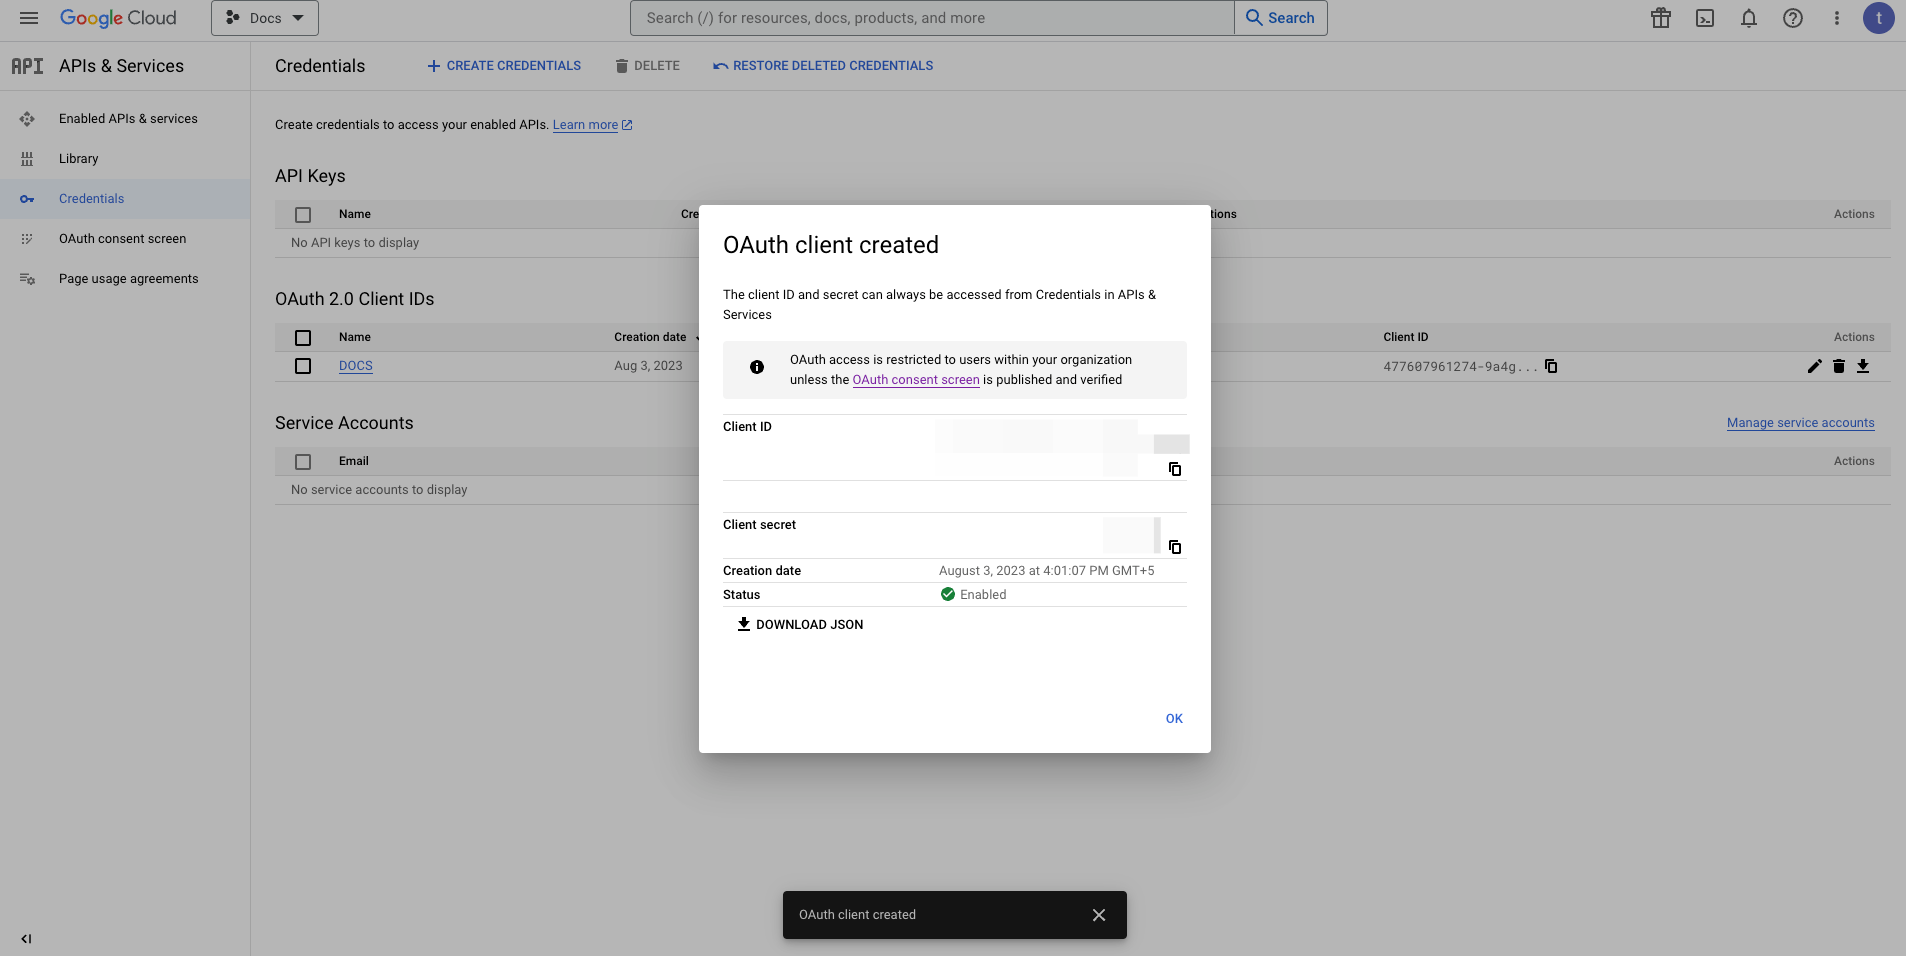Select Credentials in the sidebar

[x=91, y=199]
